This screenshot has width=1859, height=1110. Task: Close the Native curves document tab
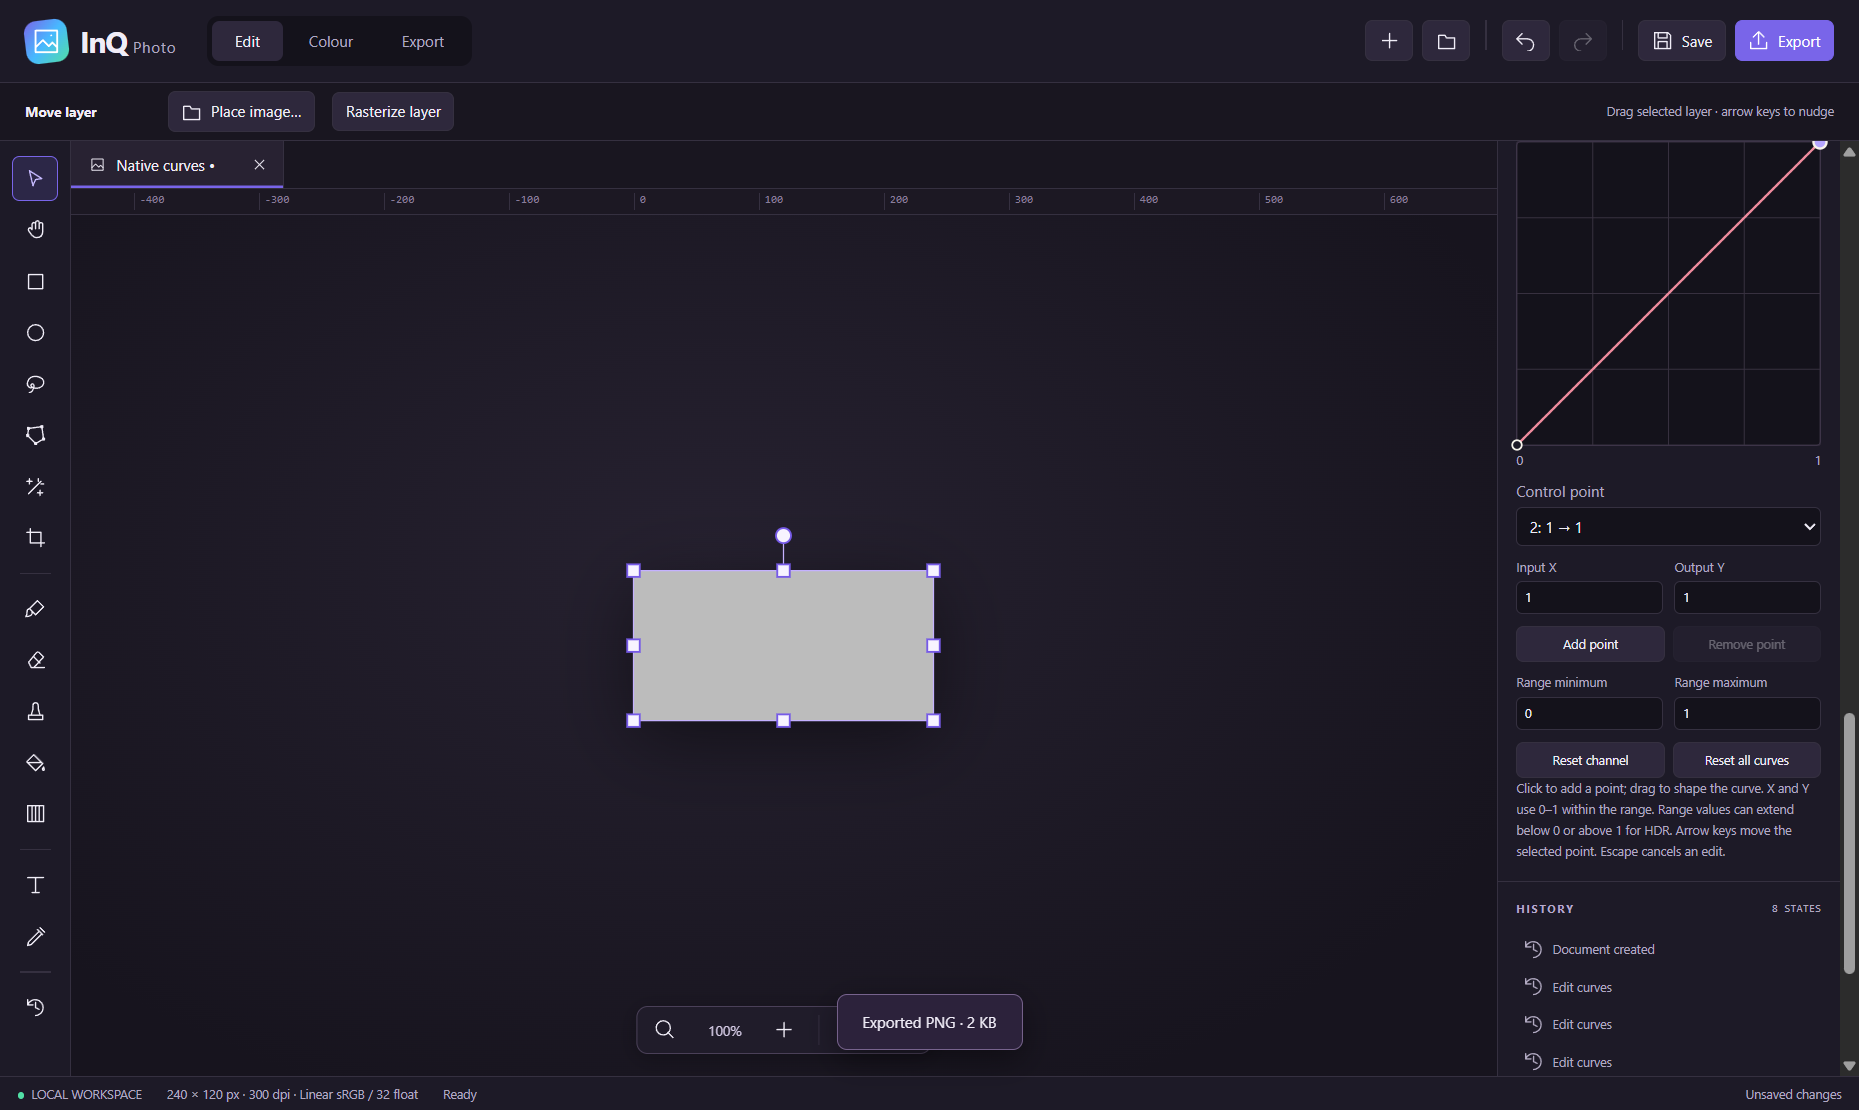tap(259, 165)
